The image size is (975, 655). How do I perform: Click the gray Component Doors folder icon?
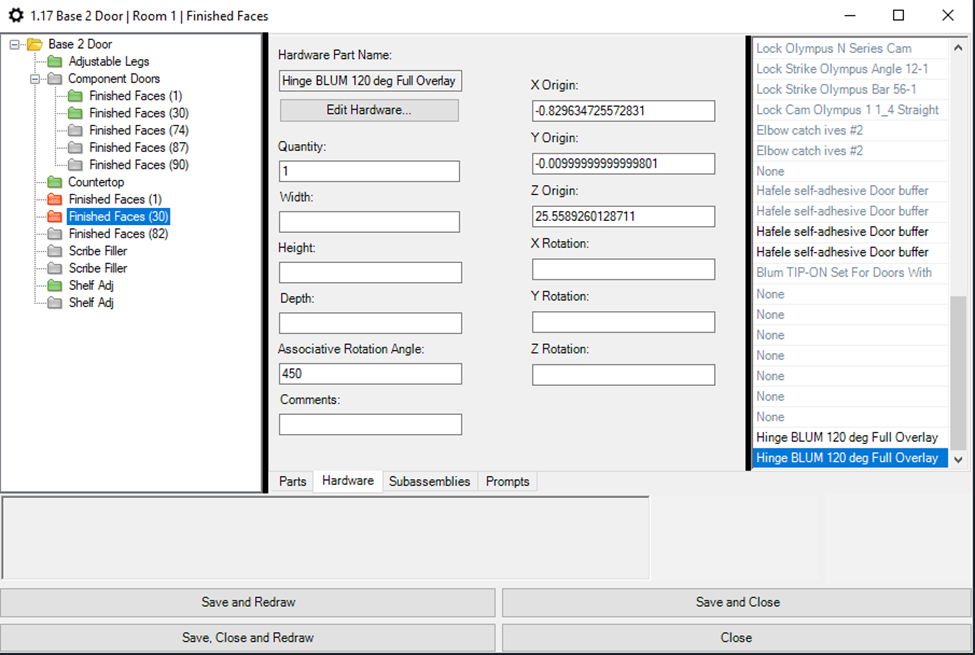tap(55, 78)
